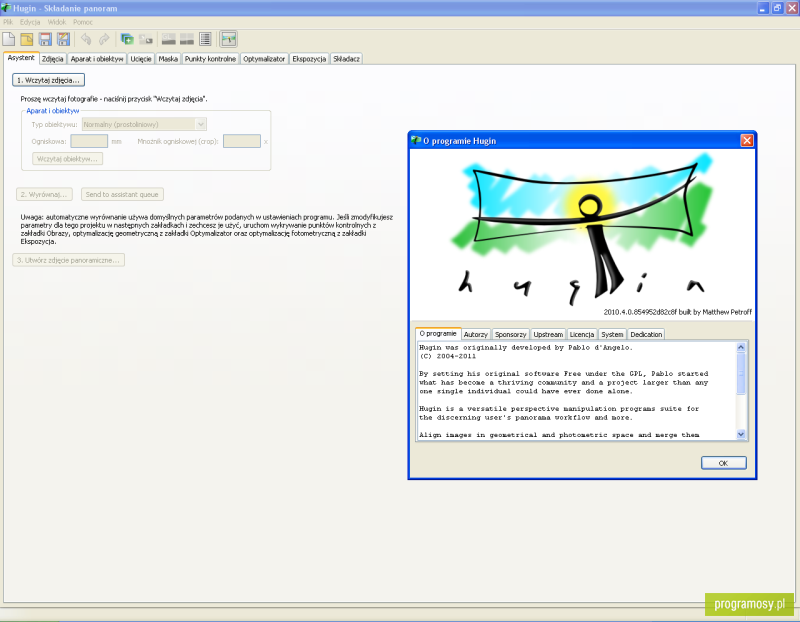
Task: Click OK in the About Hugin dialog
Action: pos(723,463)
